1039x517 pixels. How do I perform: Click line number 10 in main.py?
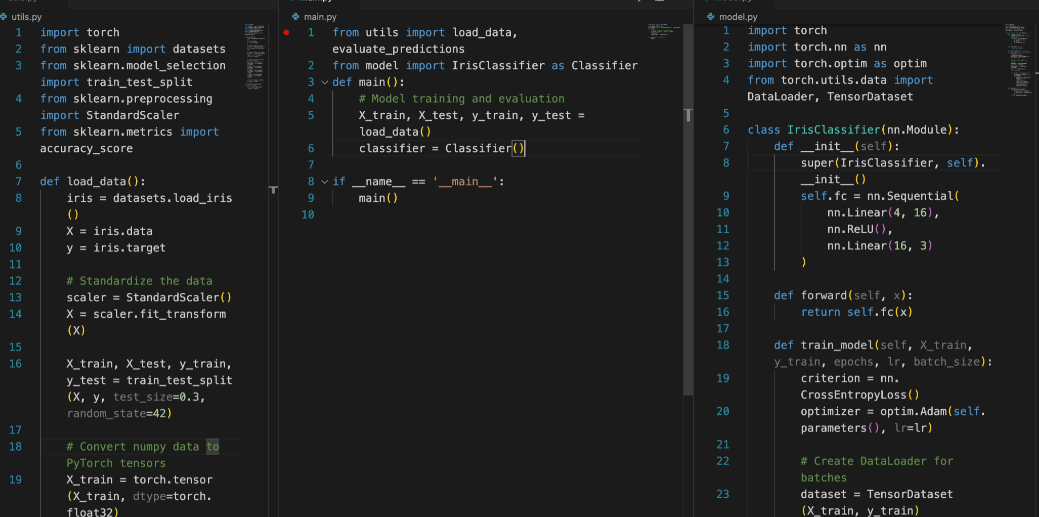308,215
